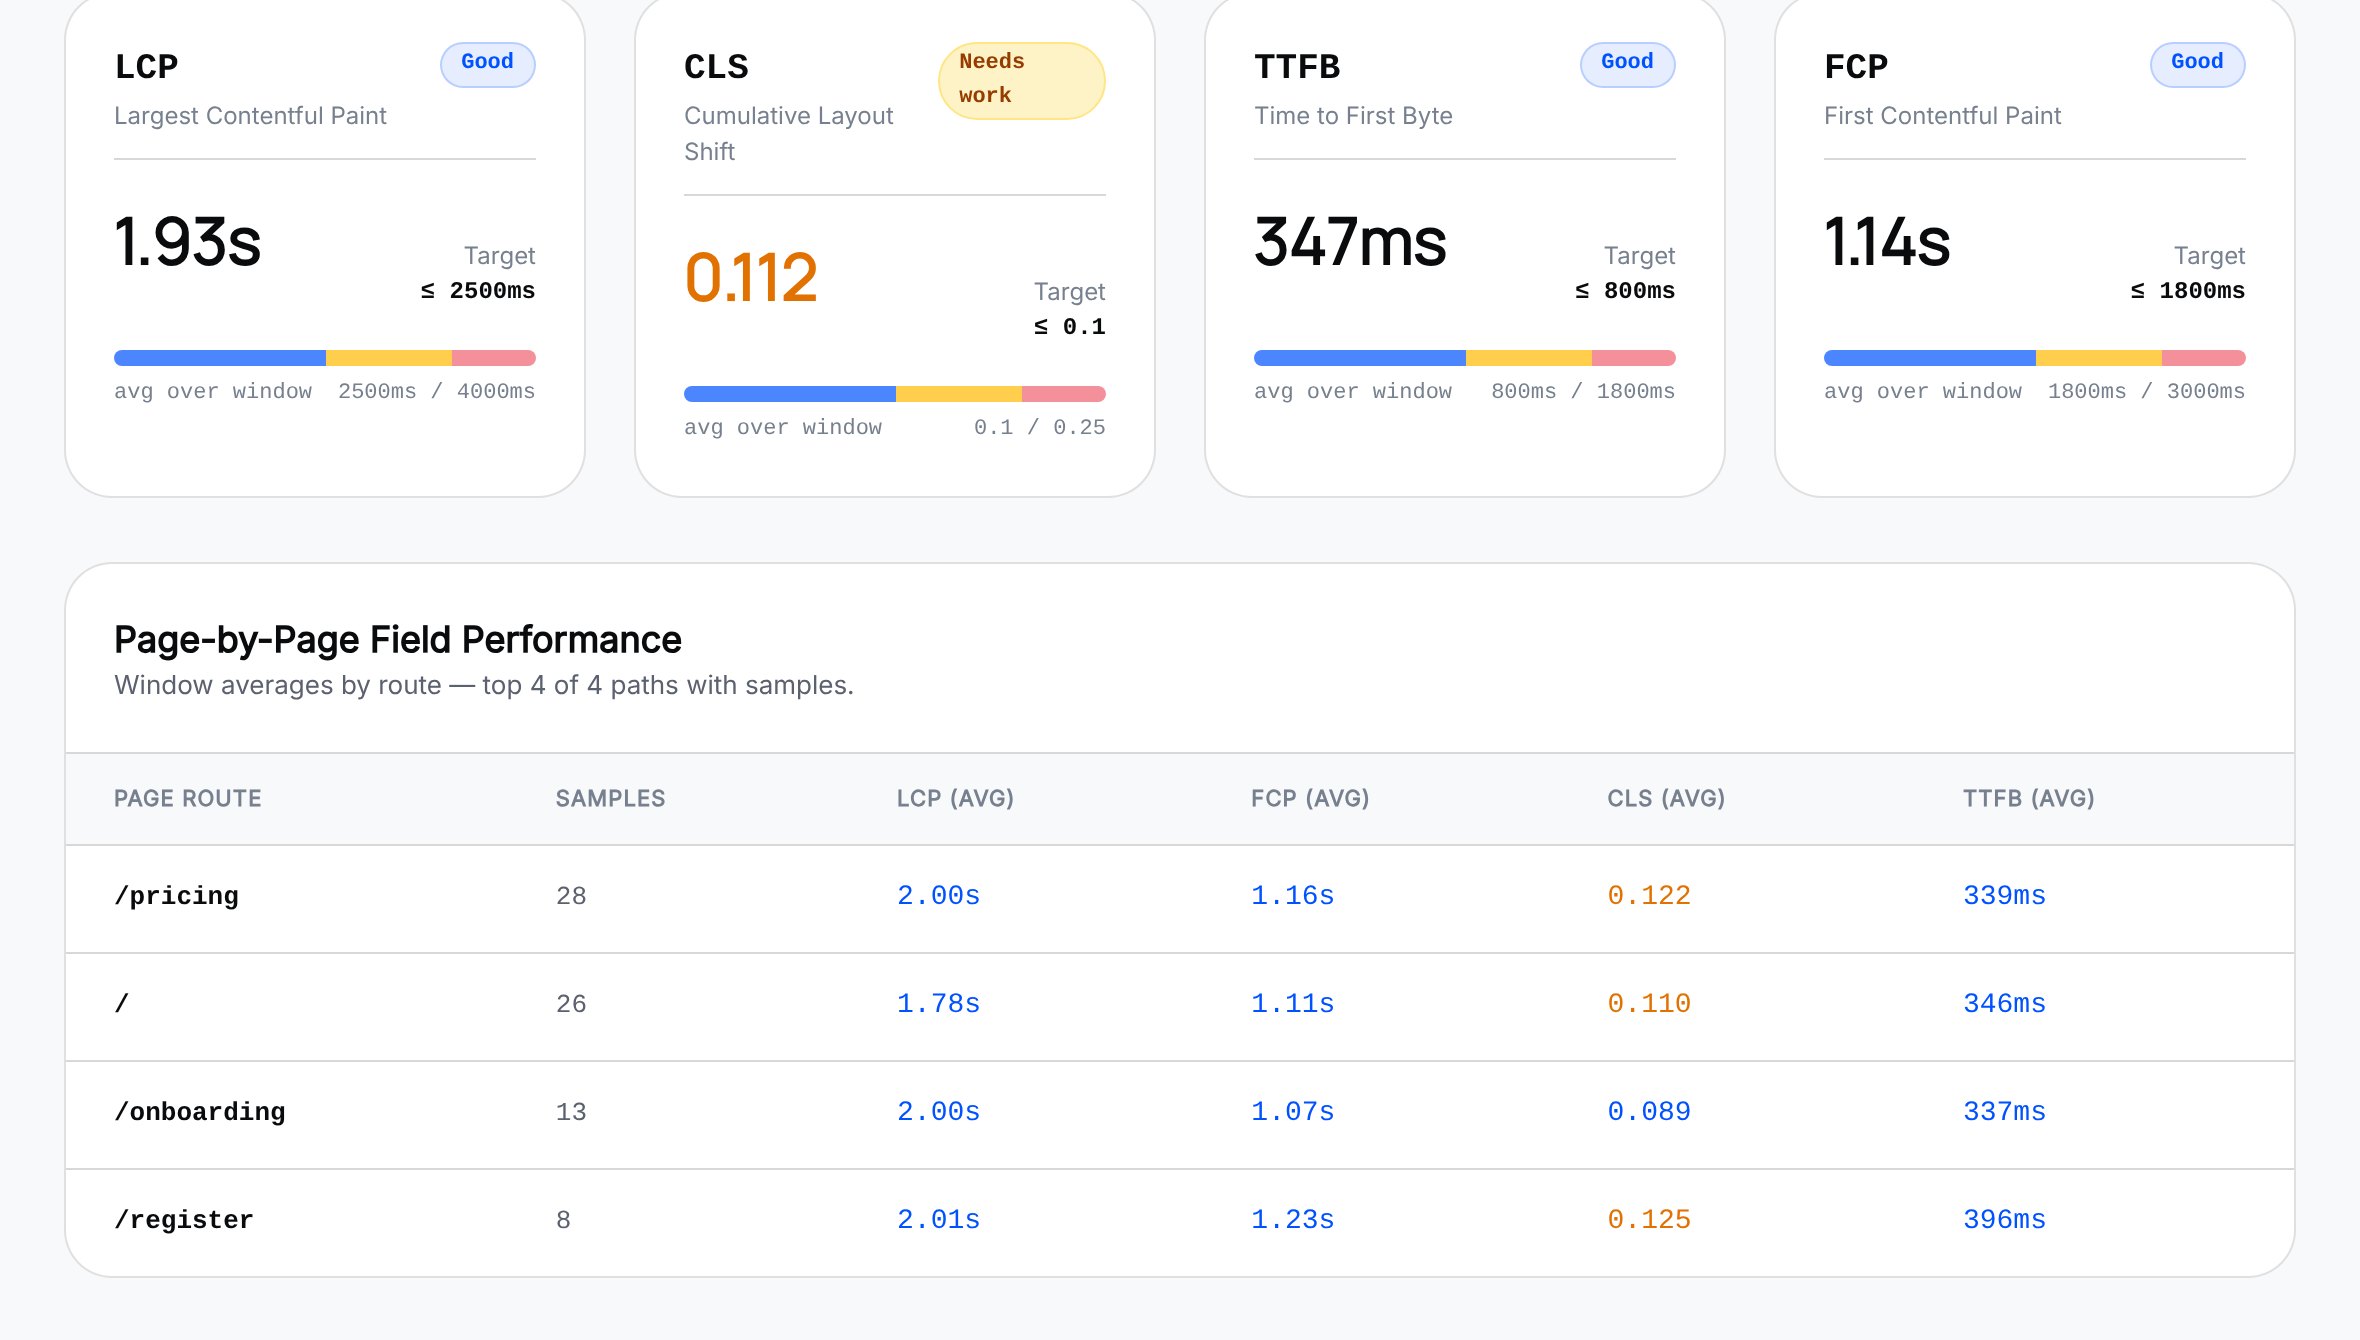2360x1340 pixels.
Task: Sort by the PAGE ROUTE column header
Action: [x=188, y=798]
